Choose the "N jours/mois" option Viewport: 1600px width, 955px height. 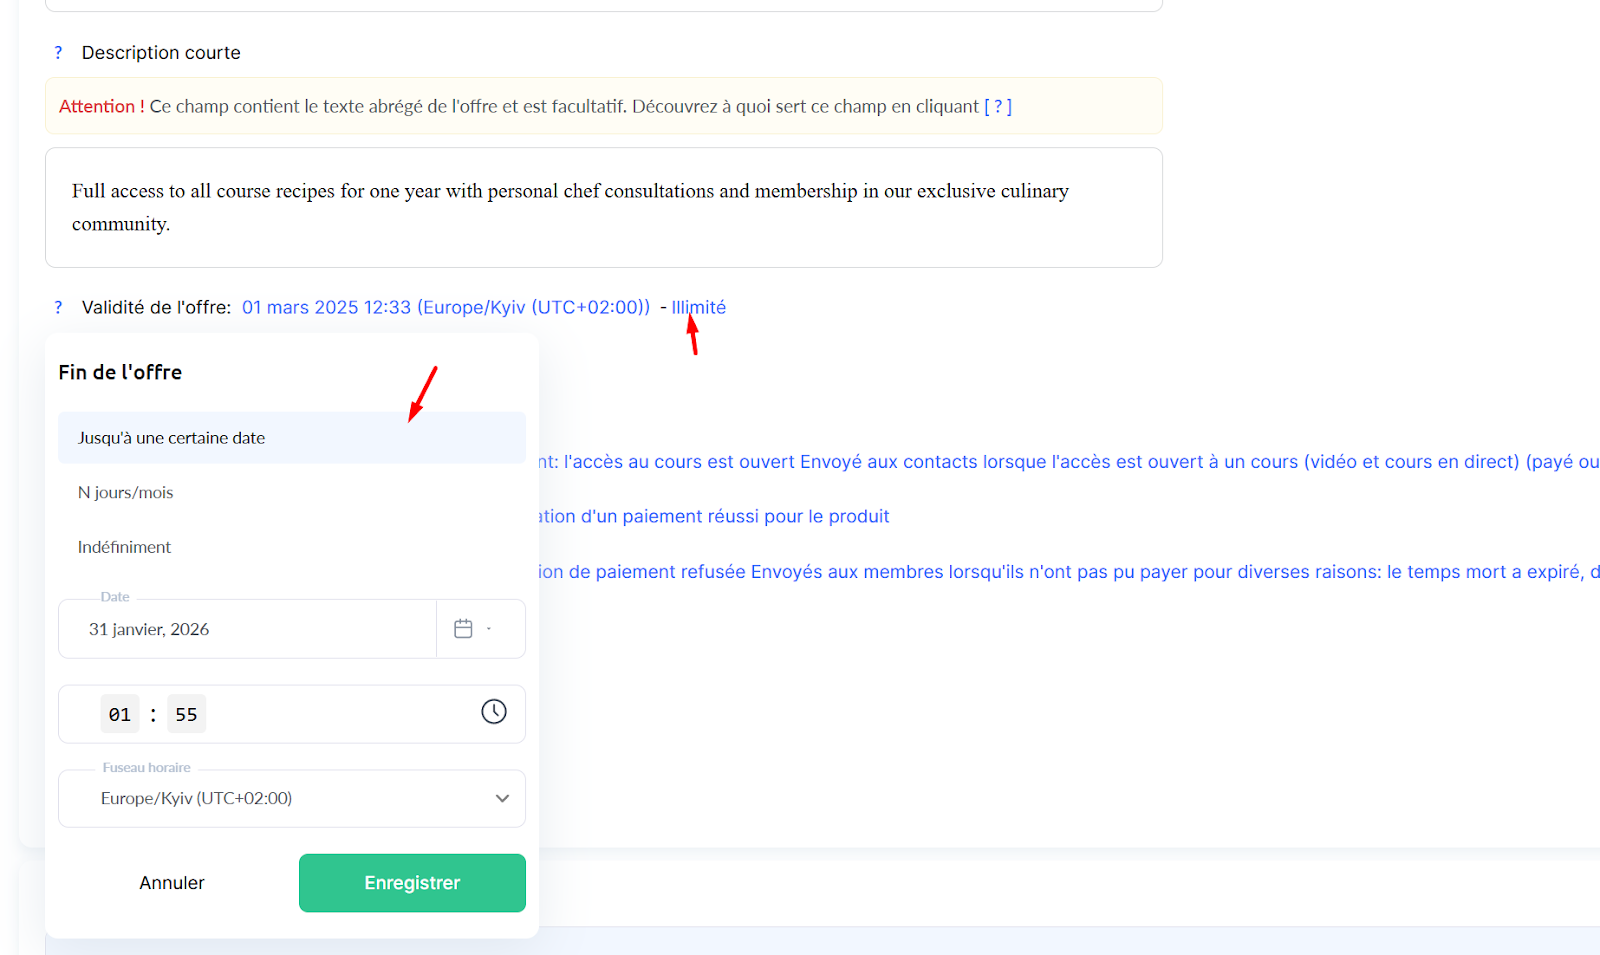(x=126, y=493)
